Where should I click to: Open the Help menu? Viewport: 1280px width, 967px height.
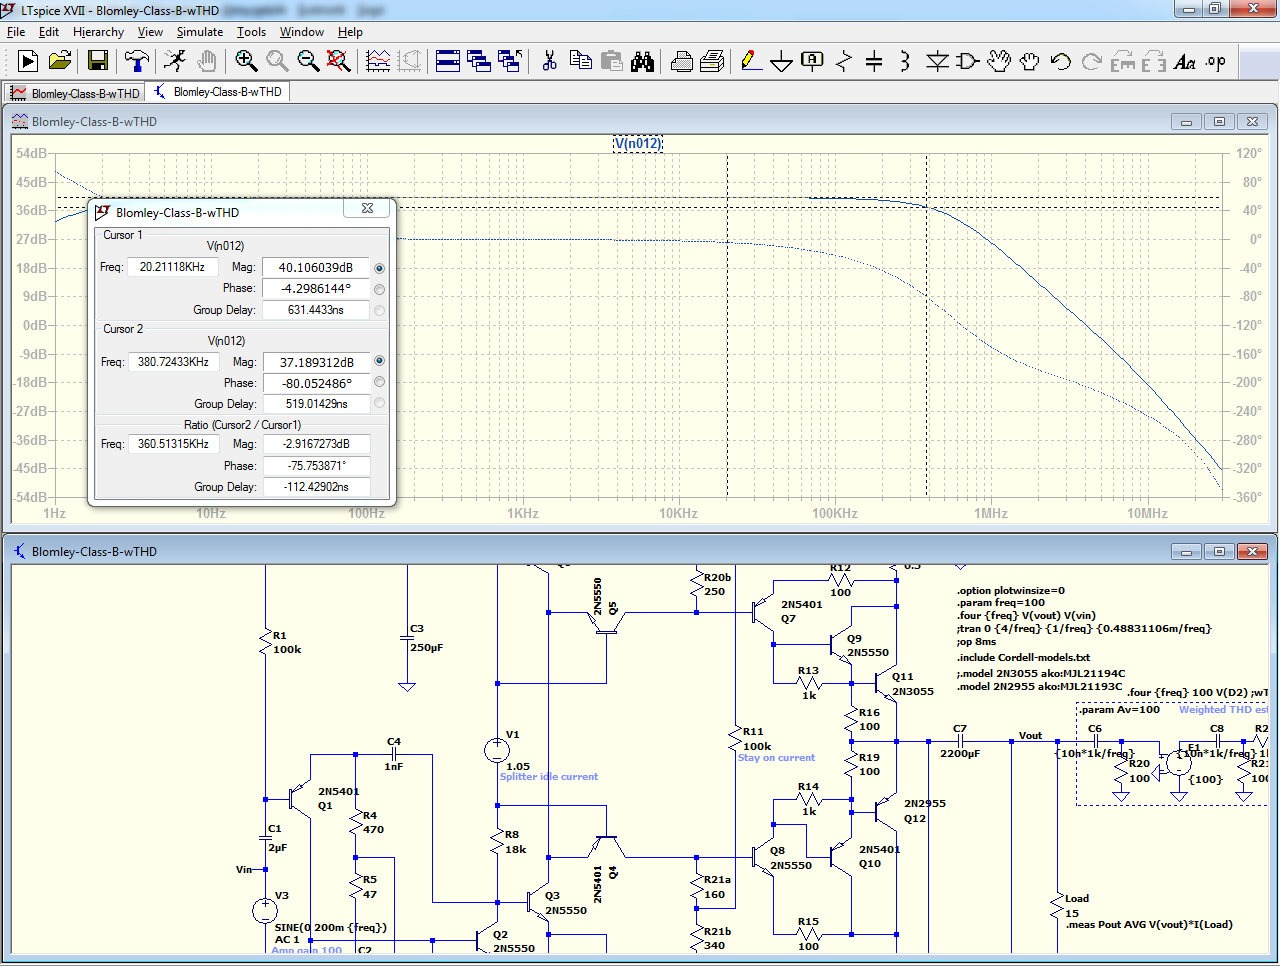[x=350, y=32]
